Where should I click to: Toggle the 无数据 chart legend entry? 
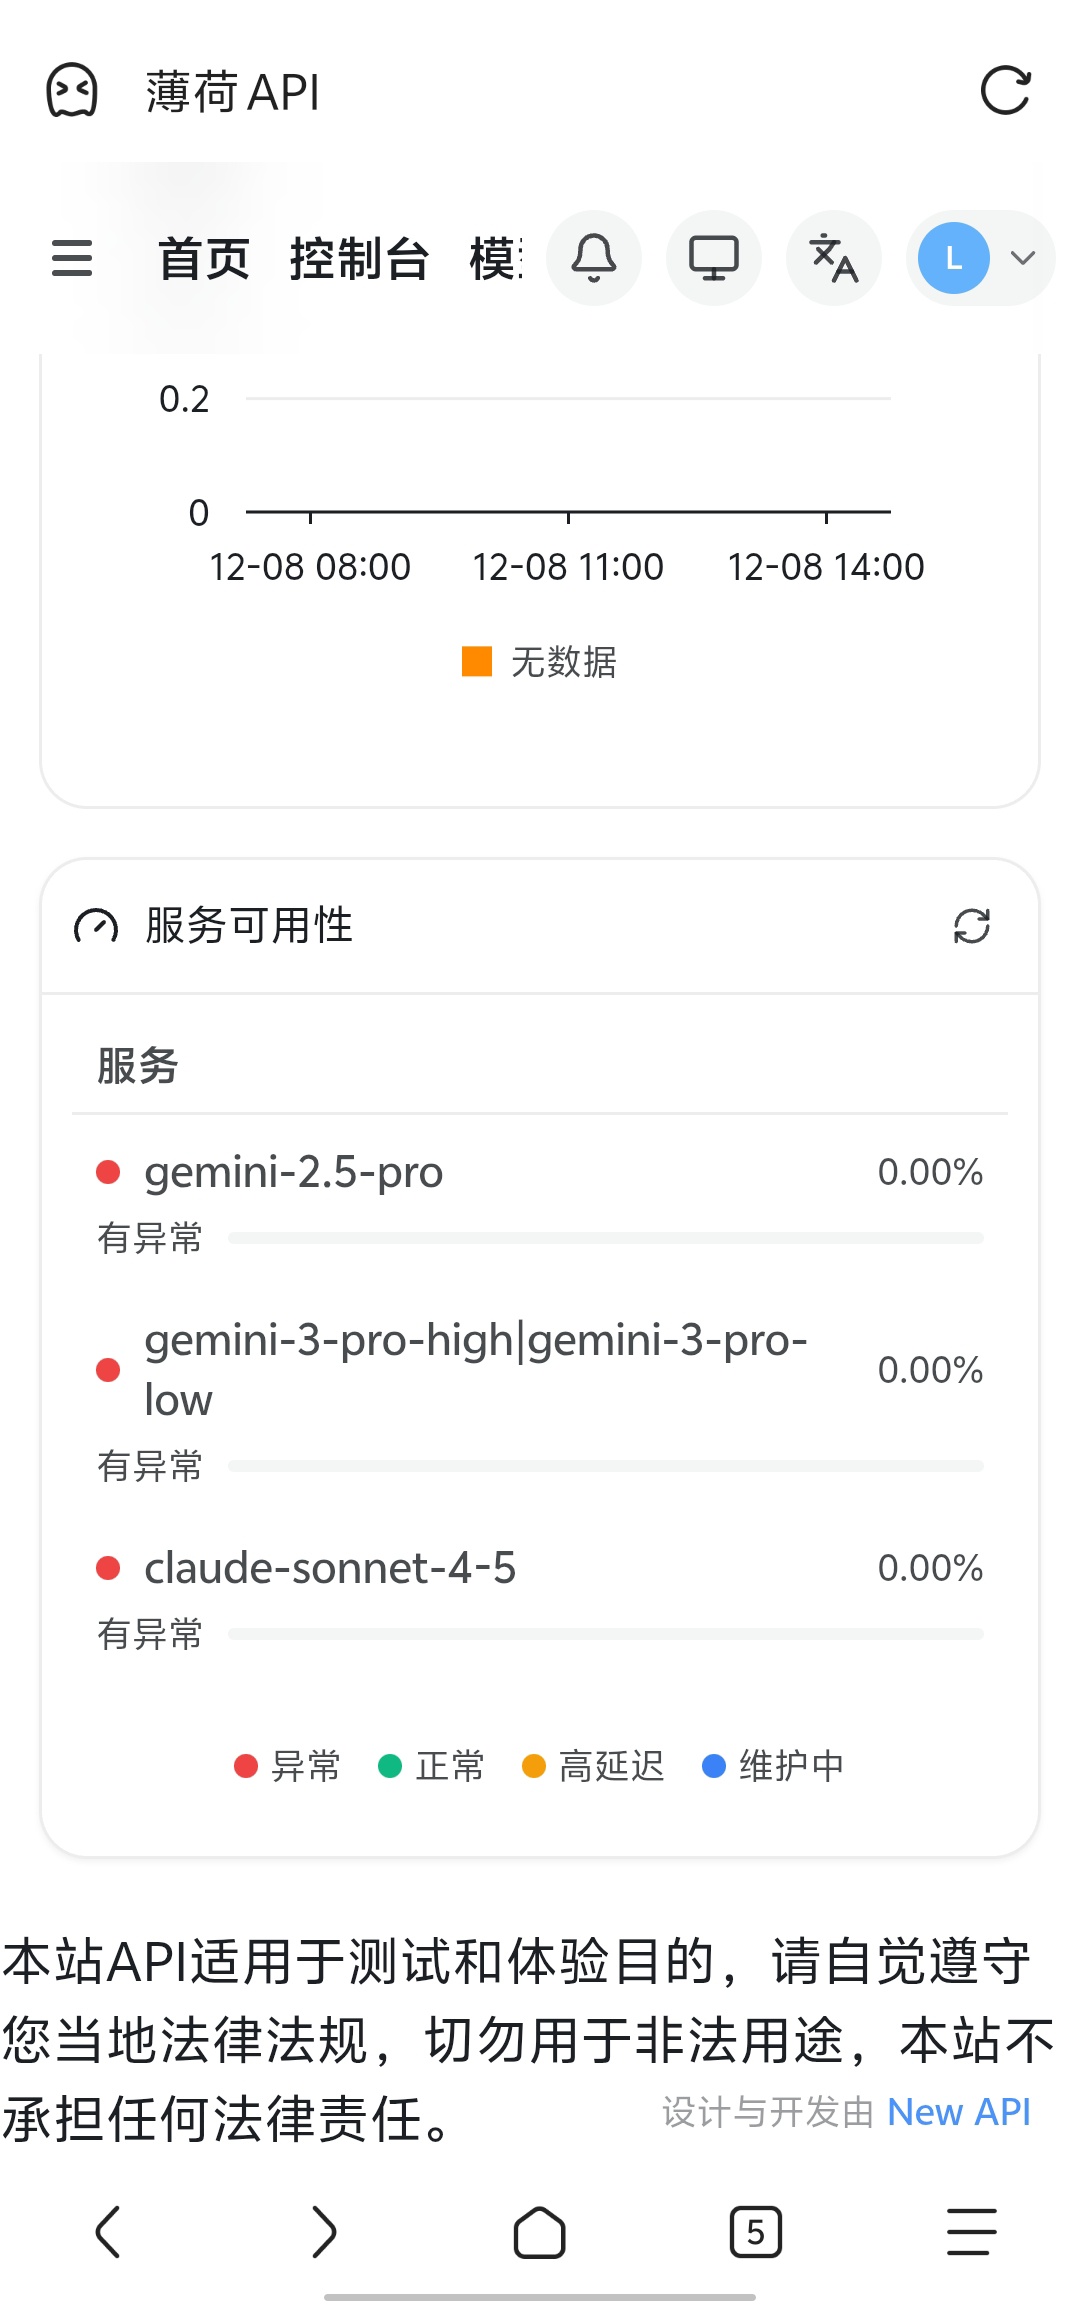pyautogui.click(x=540, y=662)
